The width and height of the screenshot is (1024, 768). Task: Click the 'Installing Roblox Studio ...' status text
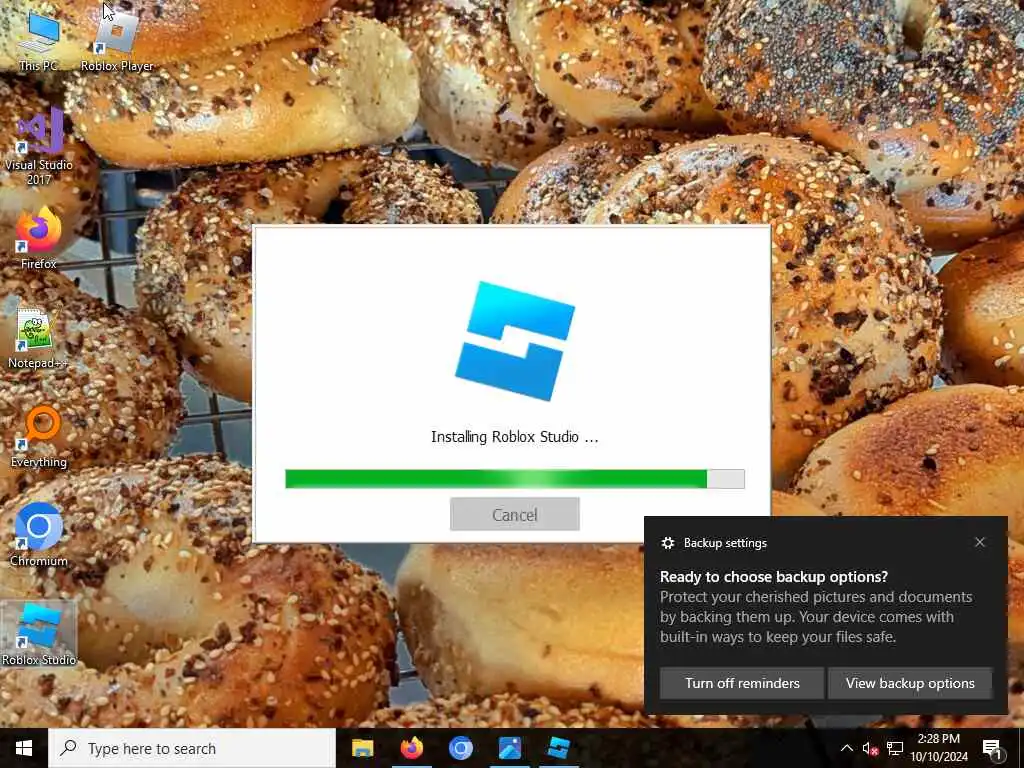tap(515, 437)
